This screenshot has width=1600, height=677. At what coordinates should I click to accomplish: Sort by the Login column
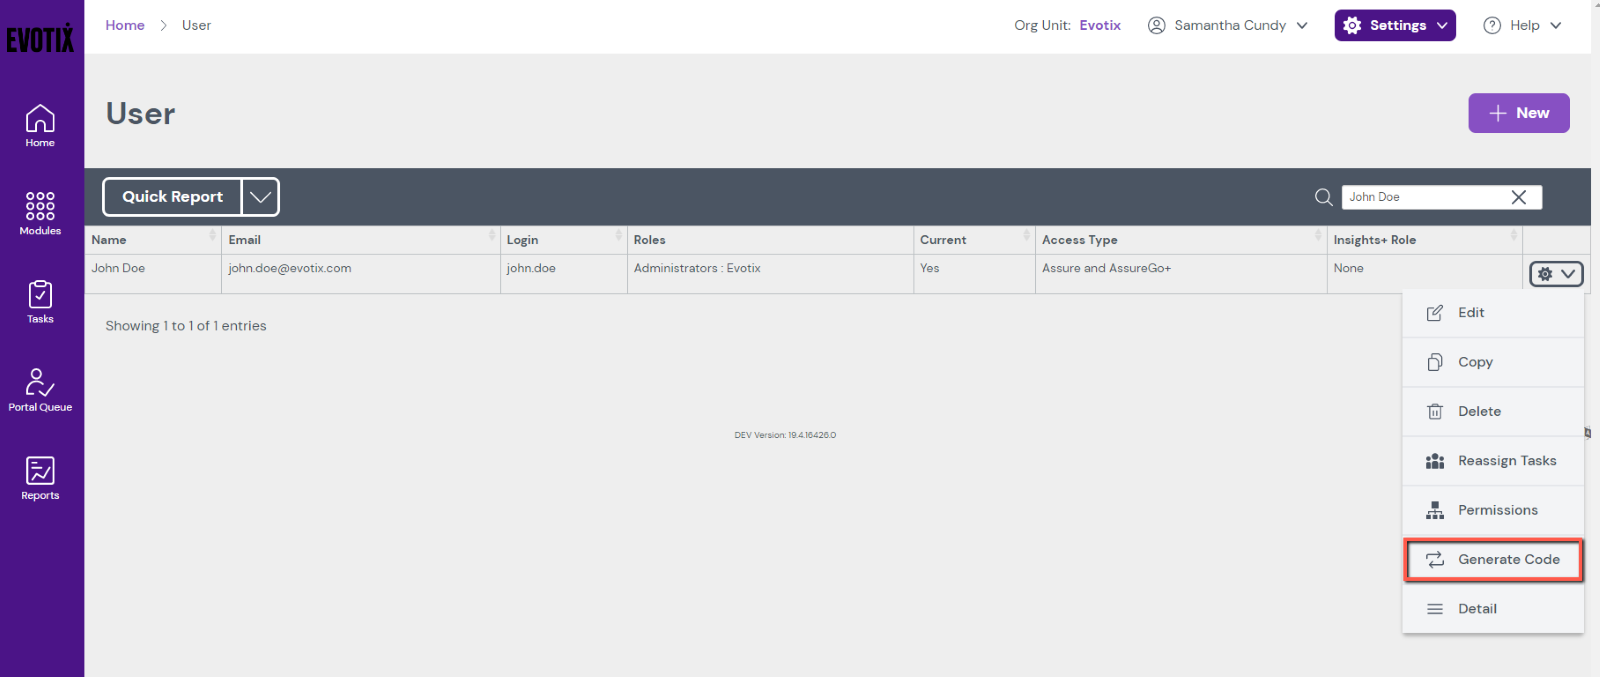(x=563, y=240)
